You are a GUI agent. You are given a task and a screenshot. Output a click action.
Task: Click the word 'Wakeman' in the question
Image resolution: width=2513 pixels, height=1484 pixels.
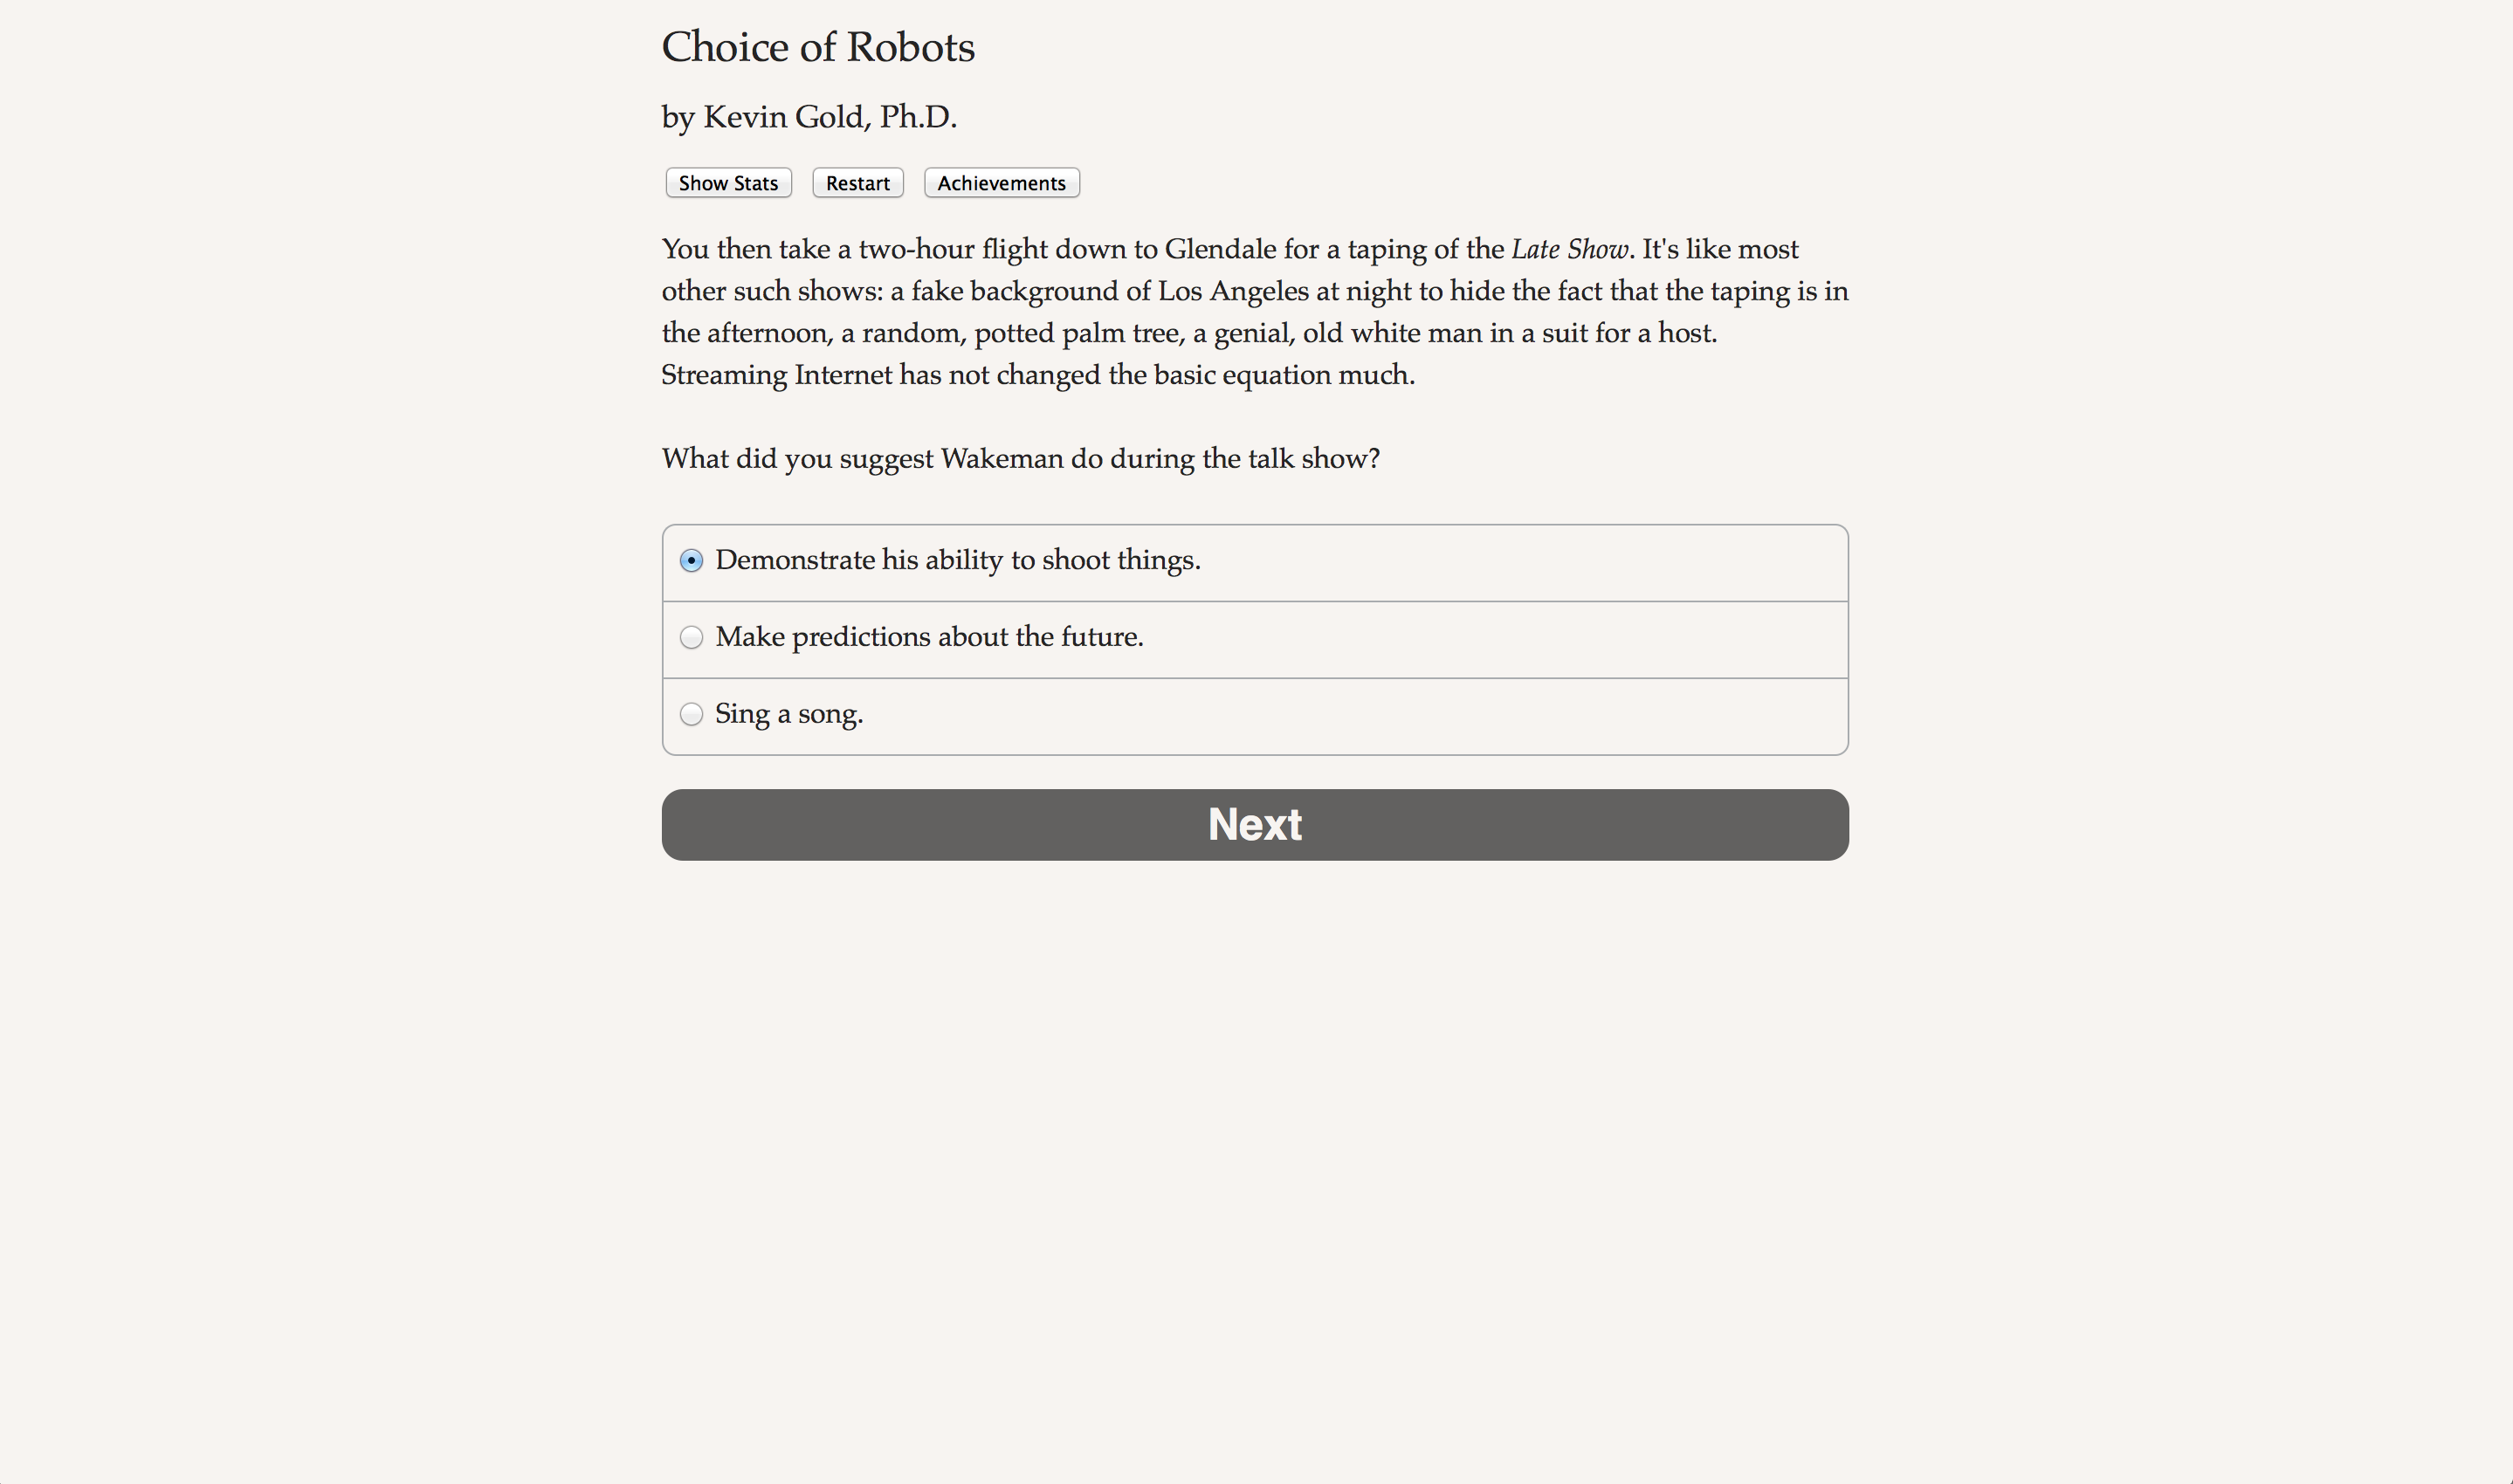tap(1001, 459)
